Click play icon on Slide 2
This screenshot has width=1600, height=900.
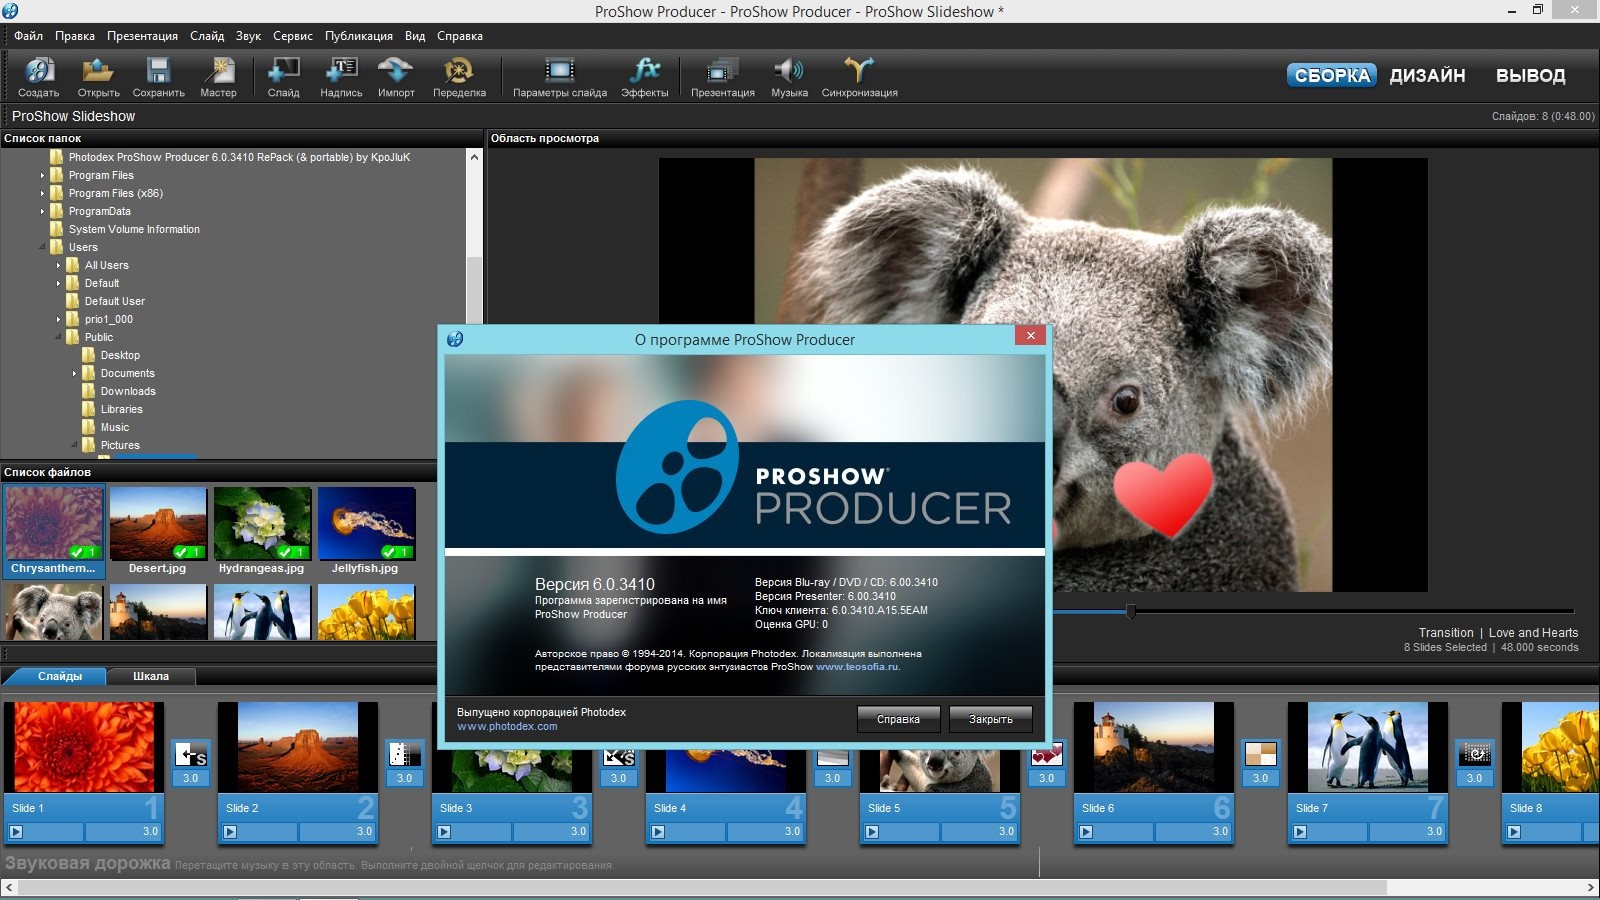coord(230,831)
